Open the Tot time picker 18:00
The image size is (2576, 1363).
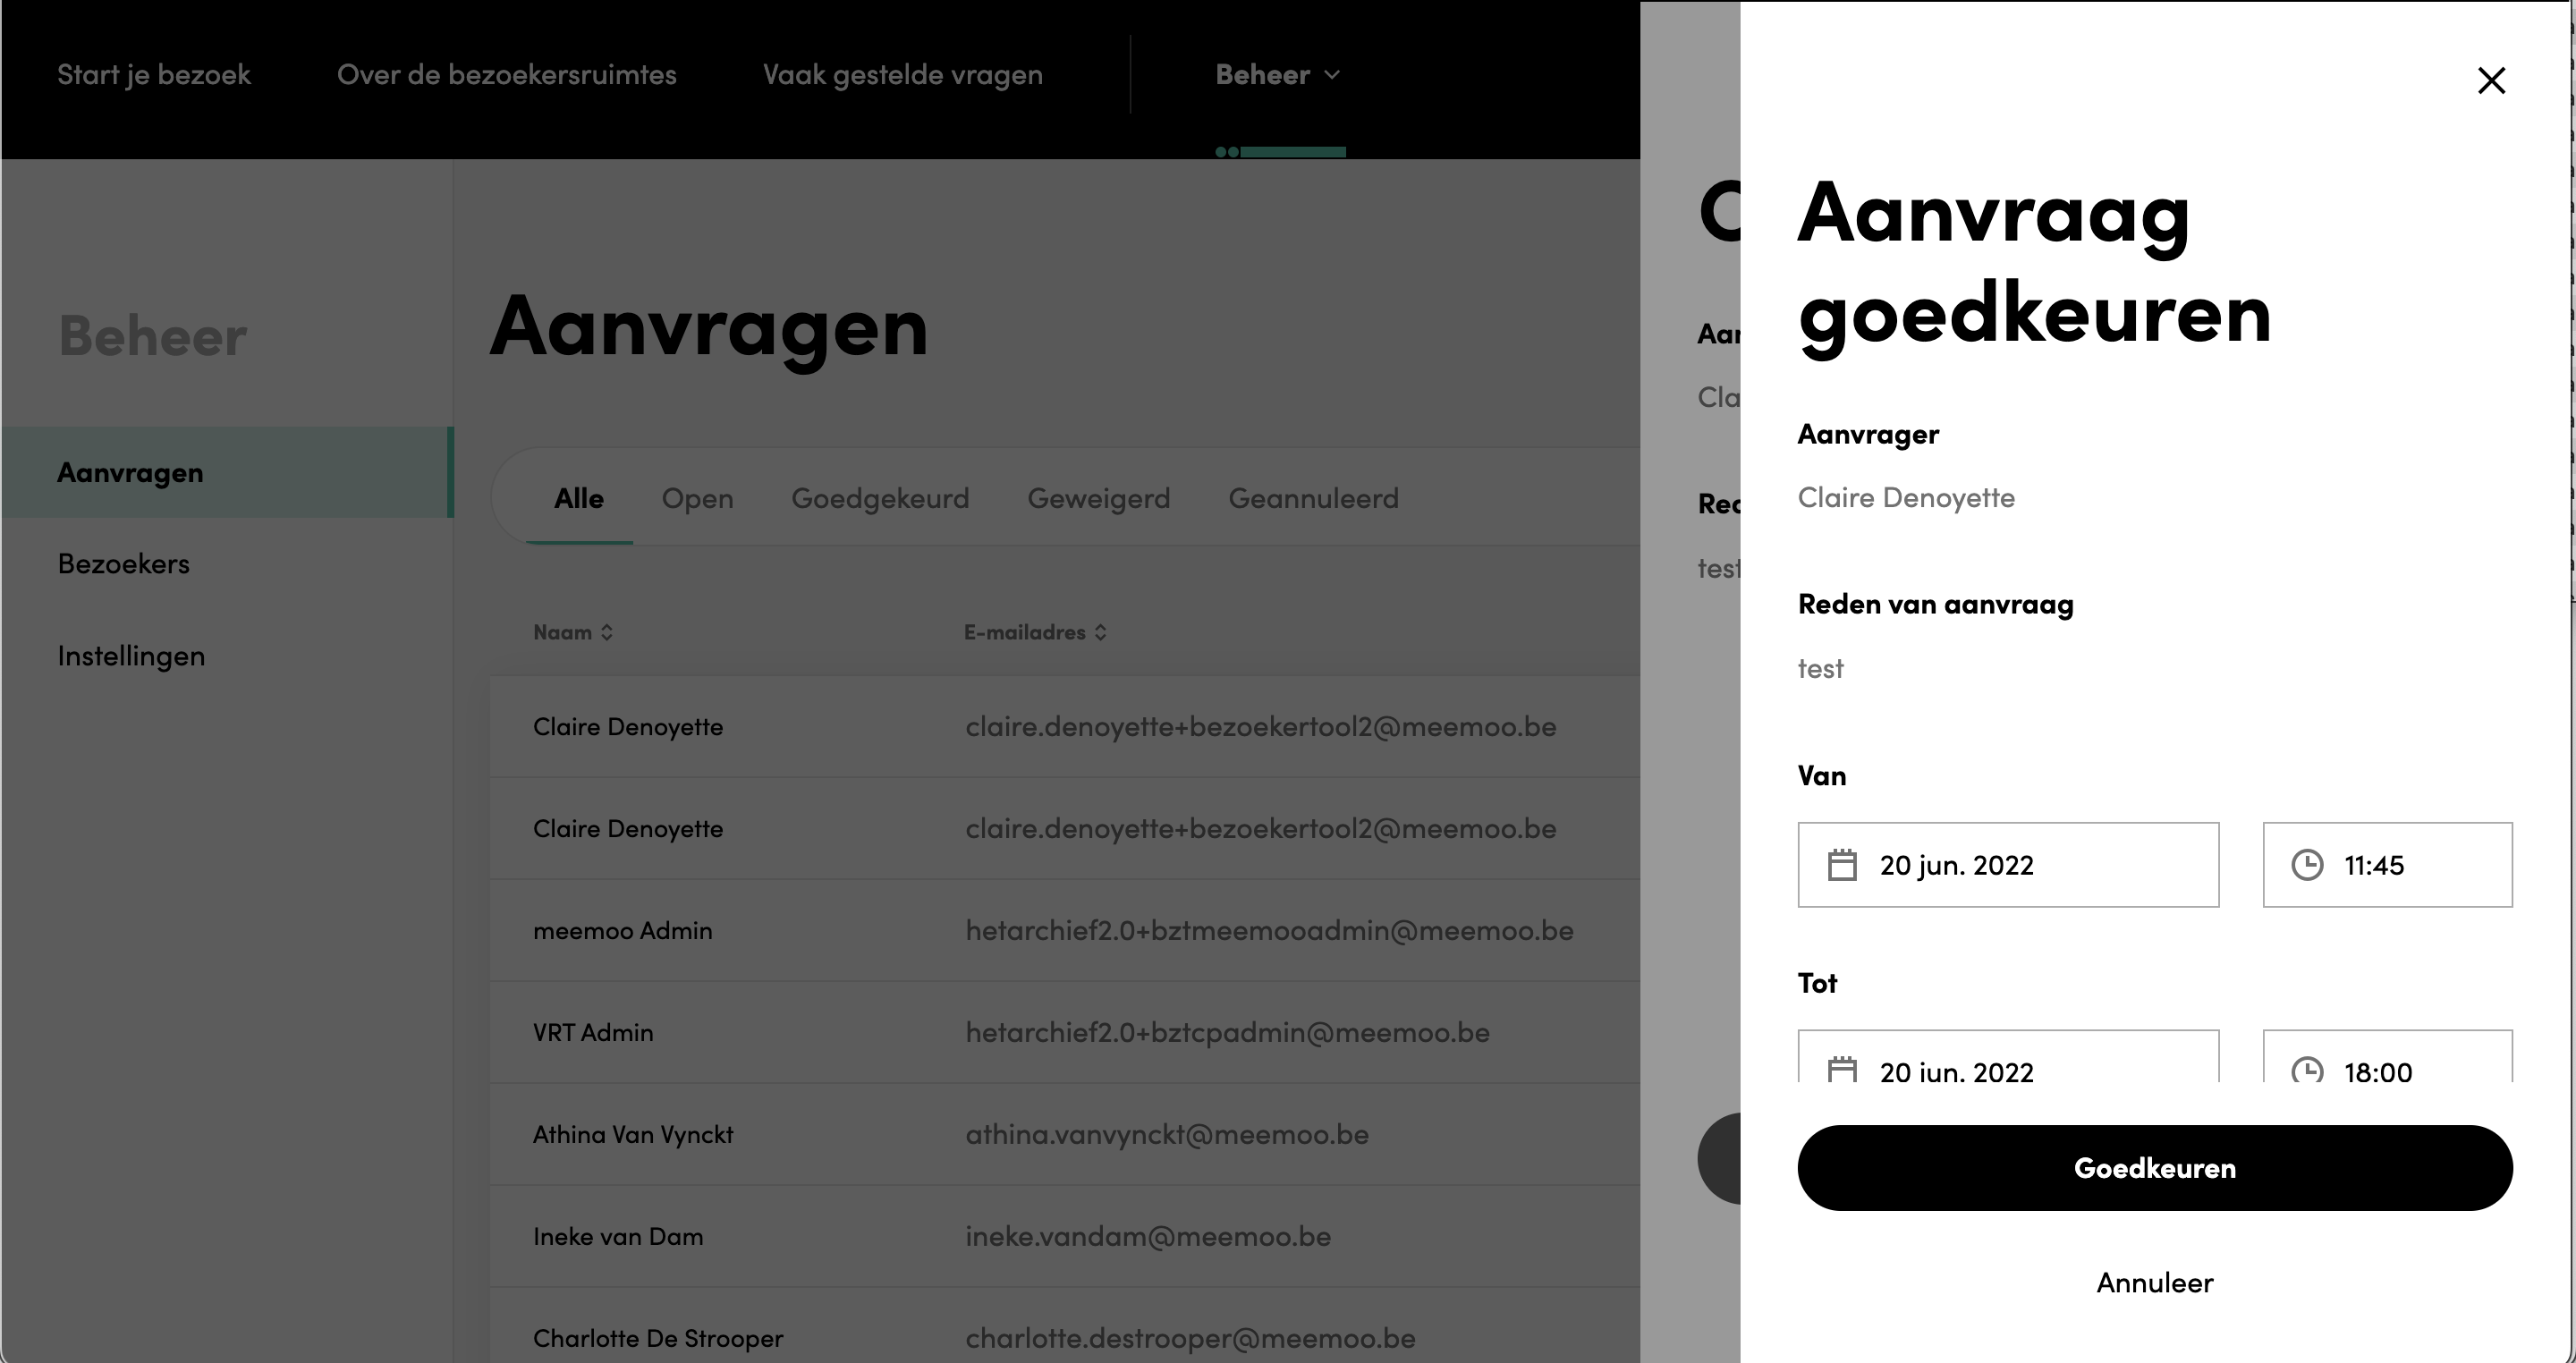tap(2387, 1056)
